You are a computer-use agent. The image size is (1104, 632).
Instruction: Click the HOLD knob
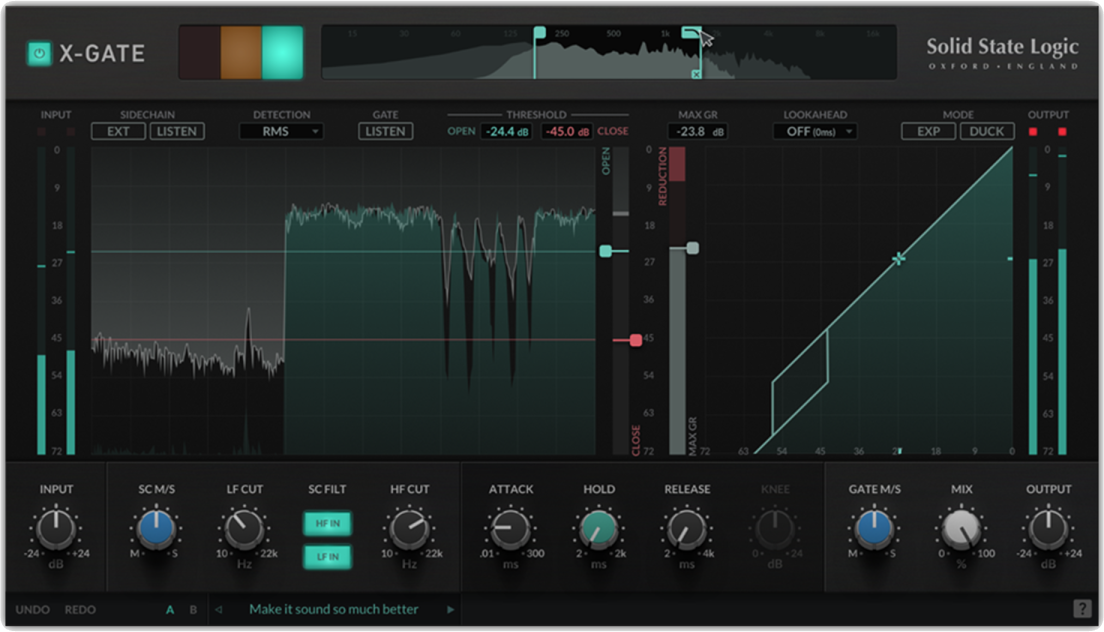pos(598,528)
